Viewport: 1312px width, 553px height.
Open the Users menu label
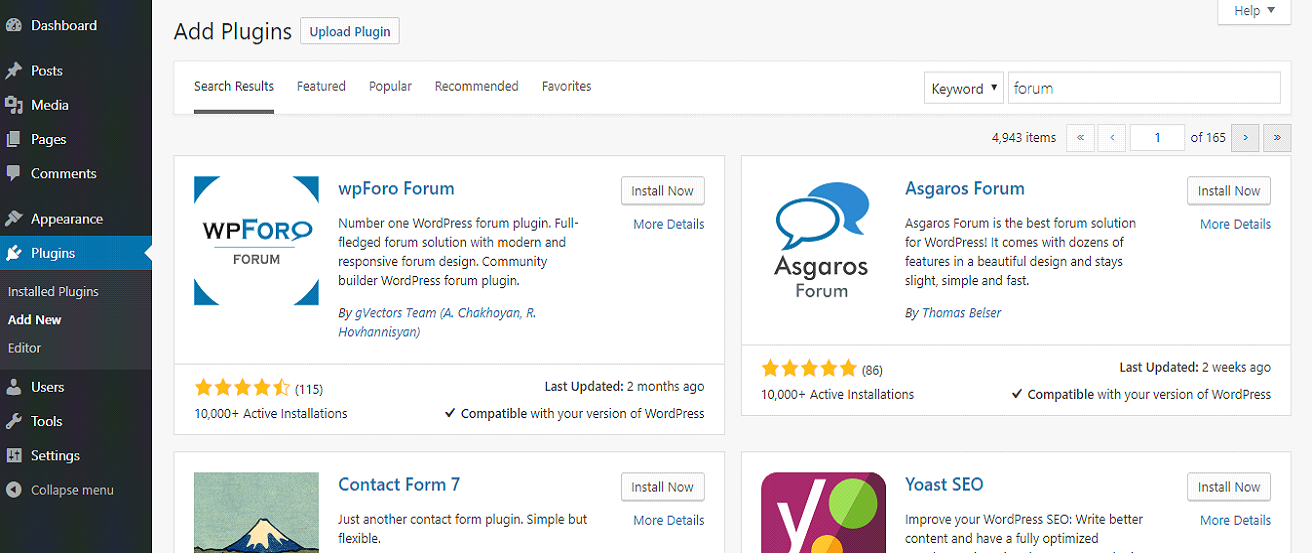47,387
